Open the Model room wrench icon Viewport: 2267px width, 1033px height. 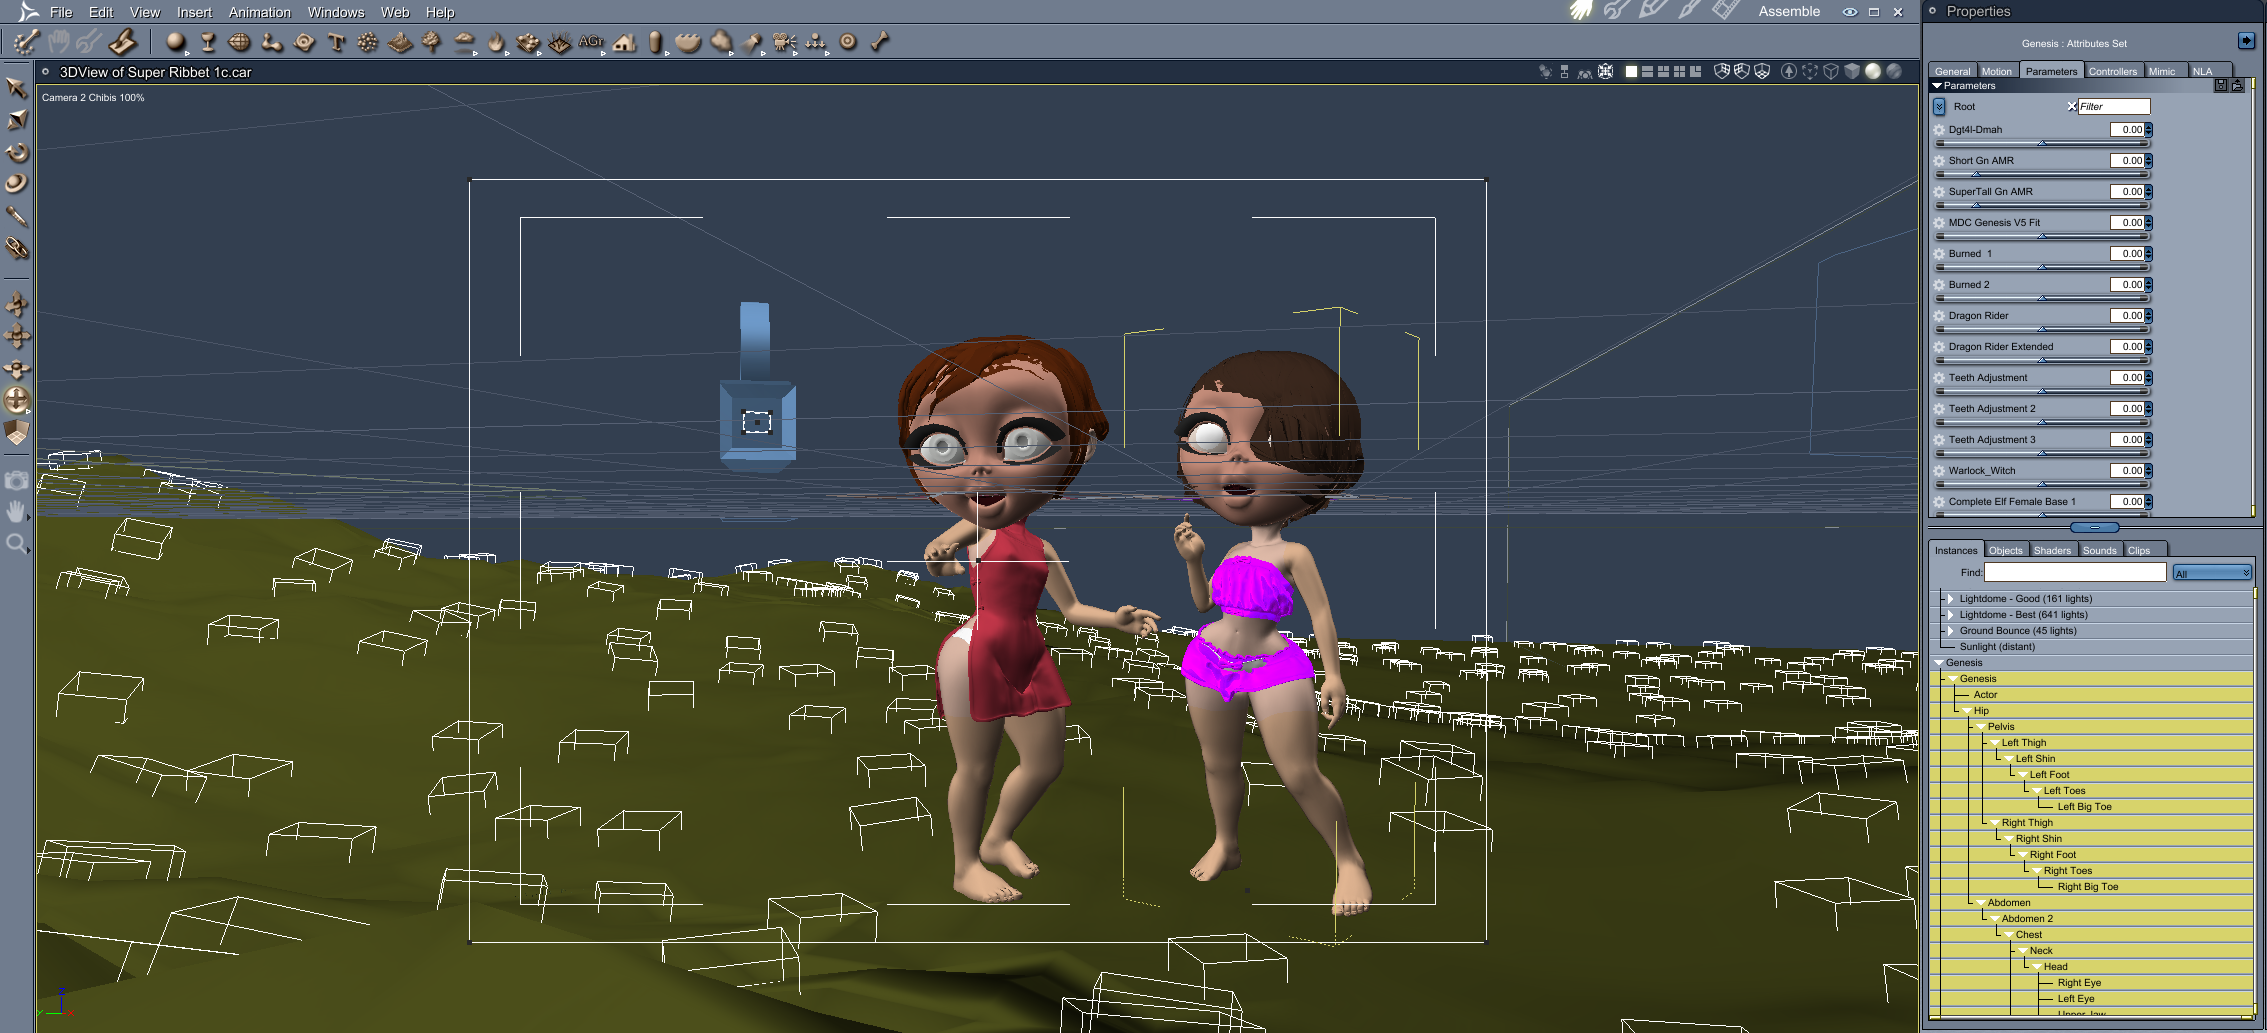1616,11
